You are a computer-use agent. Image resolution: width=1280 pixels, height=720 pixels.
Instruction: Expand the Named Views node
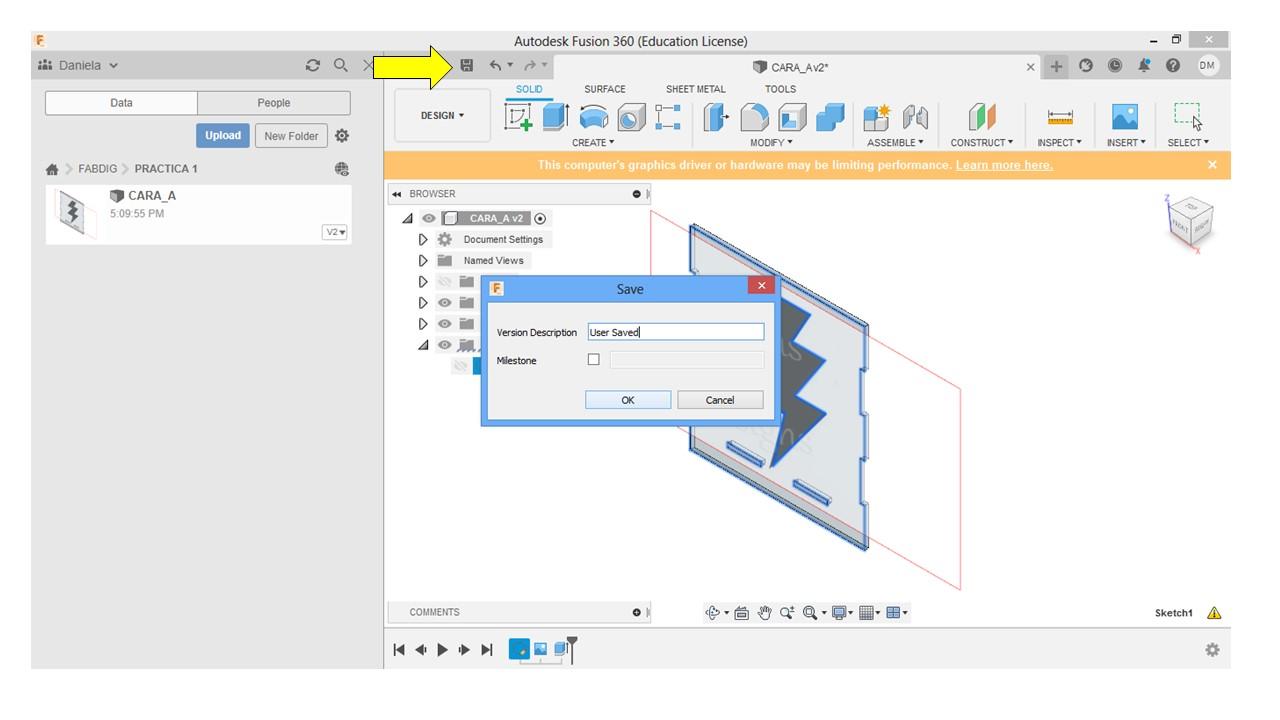point(423,261)
